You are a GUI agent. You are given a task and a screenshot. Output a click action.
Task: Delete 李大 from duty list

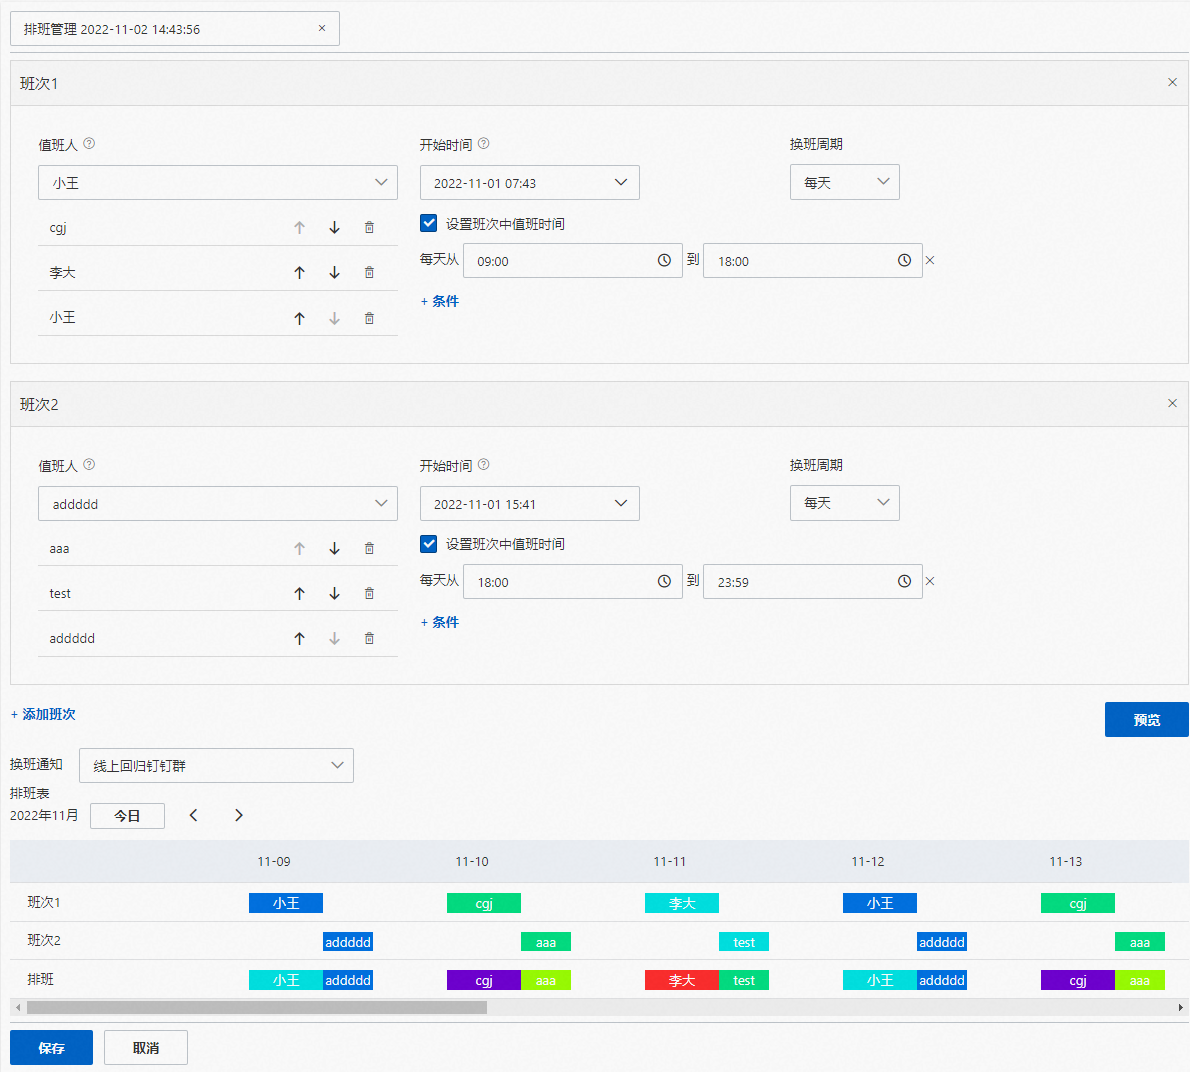369,272
